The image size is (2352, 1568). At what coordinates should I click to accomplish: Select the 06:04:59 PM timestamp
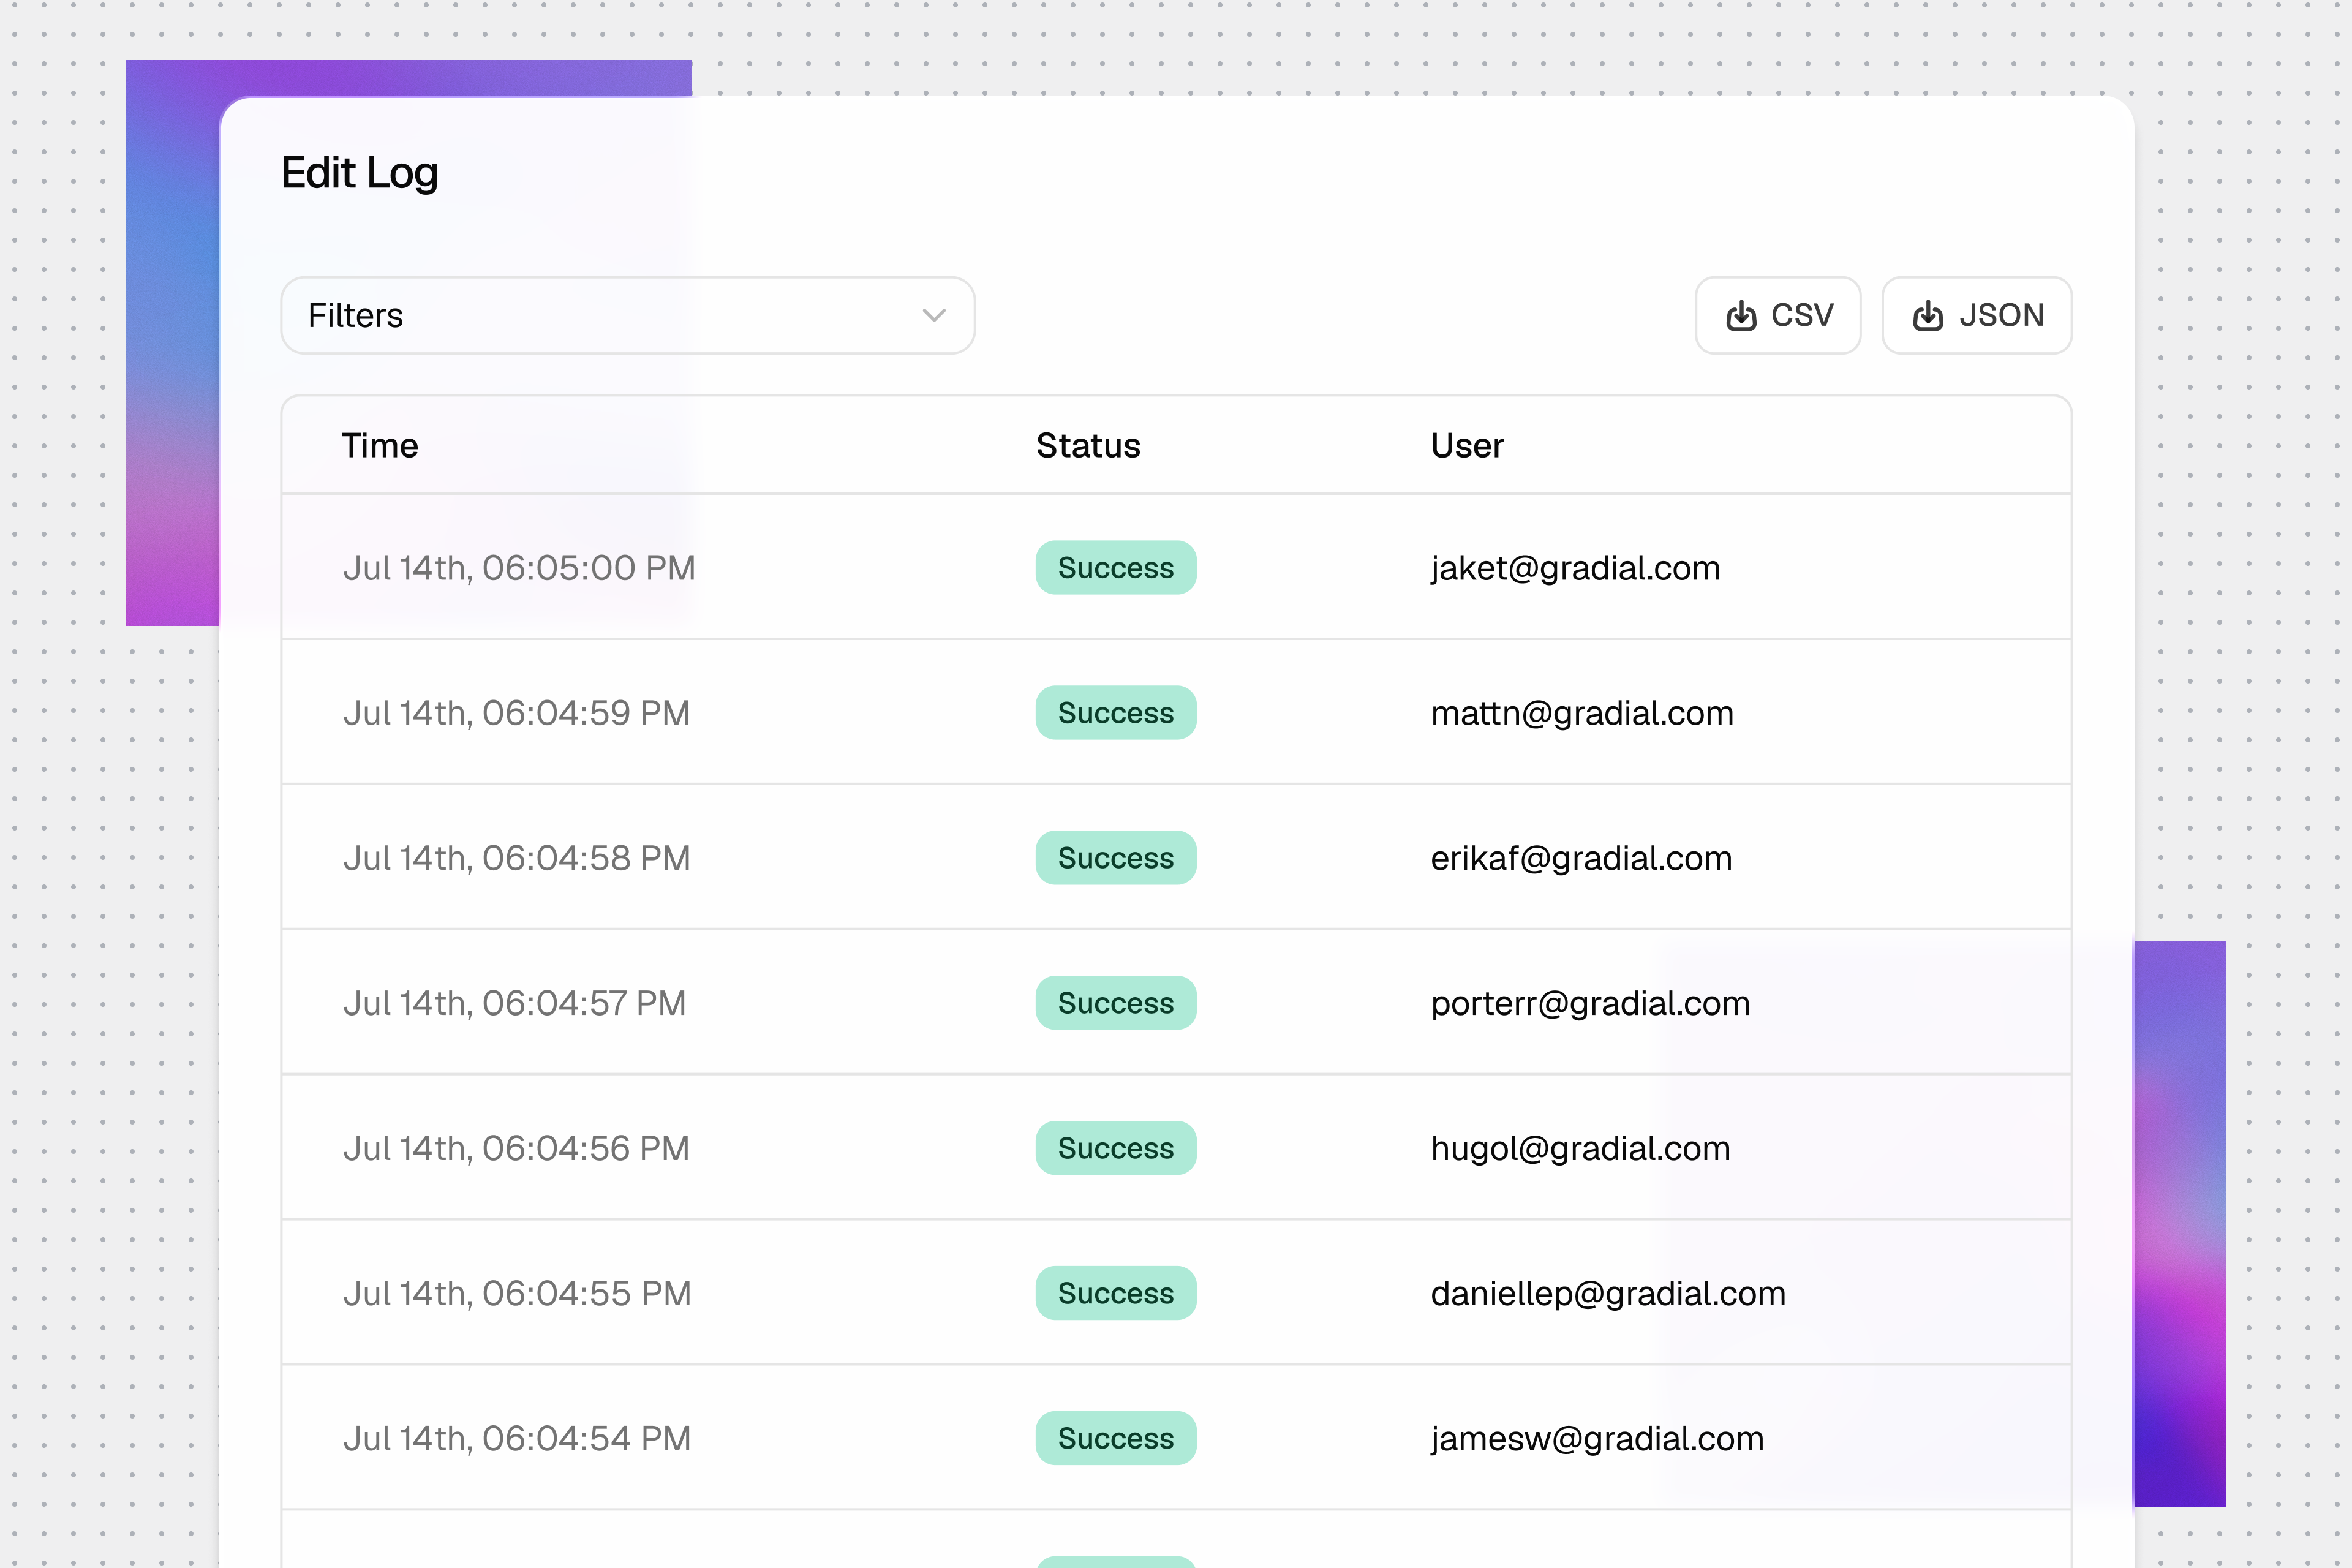click(517, 713)
